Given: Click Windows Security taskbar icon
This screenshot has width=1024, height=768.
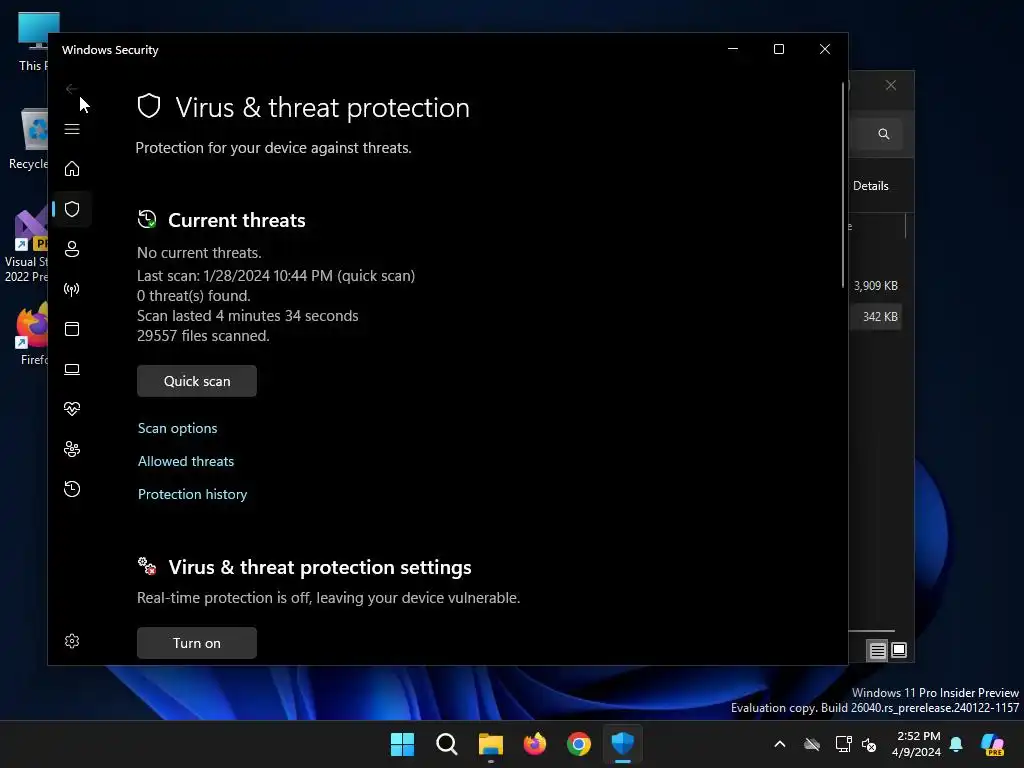Looking at the screenshot, I should pos(623,744).
